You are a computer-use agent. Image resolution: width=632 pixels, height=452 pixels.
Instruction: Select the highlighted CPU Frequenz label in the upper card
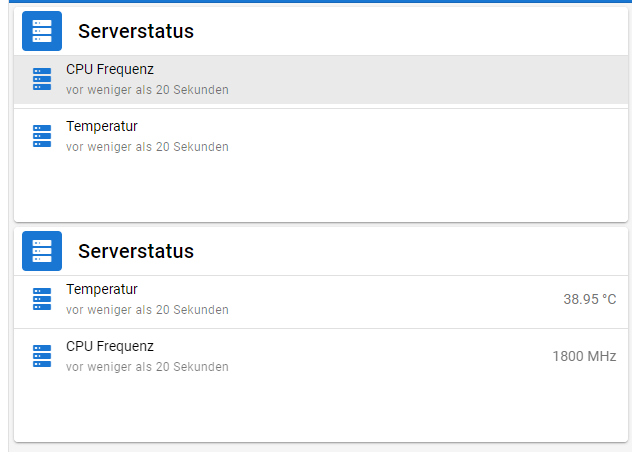110,69
